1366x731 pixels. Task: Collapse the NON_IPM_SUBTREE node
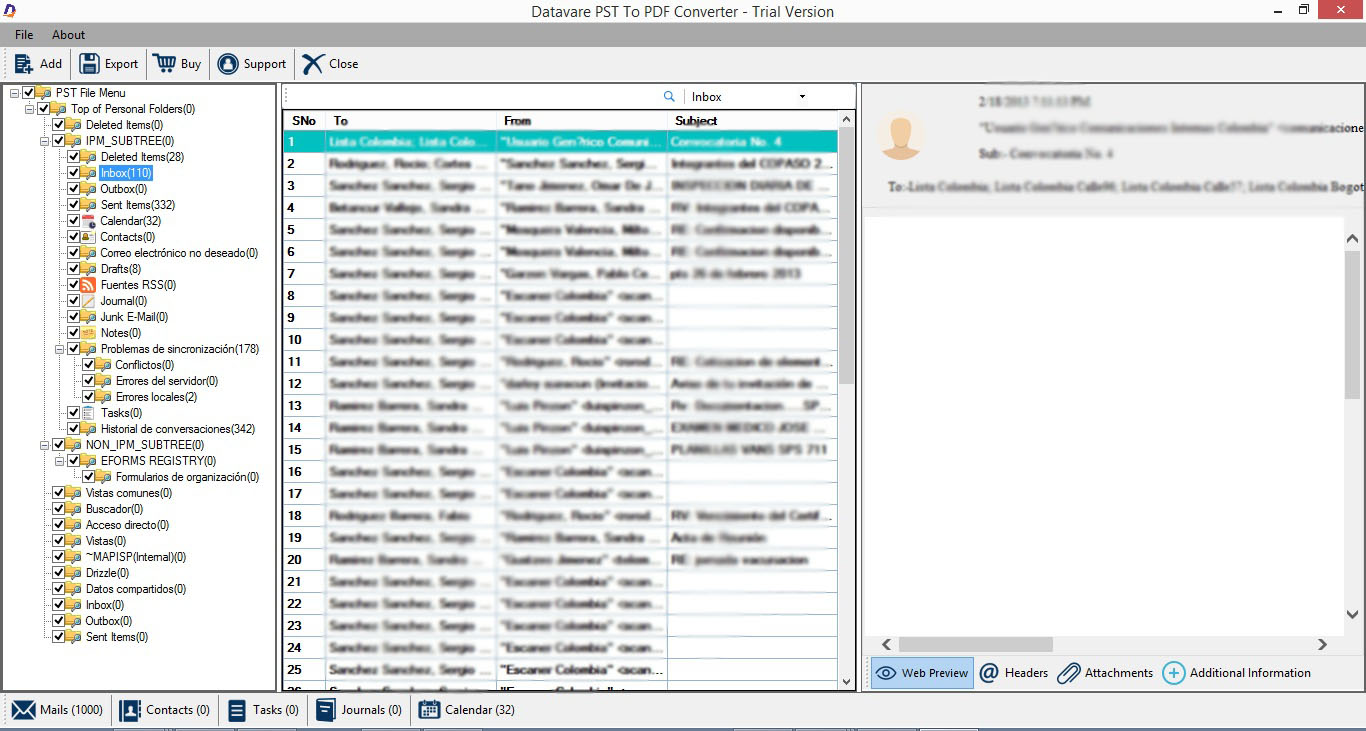tap(44, 445)
